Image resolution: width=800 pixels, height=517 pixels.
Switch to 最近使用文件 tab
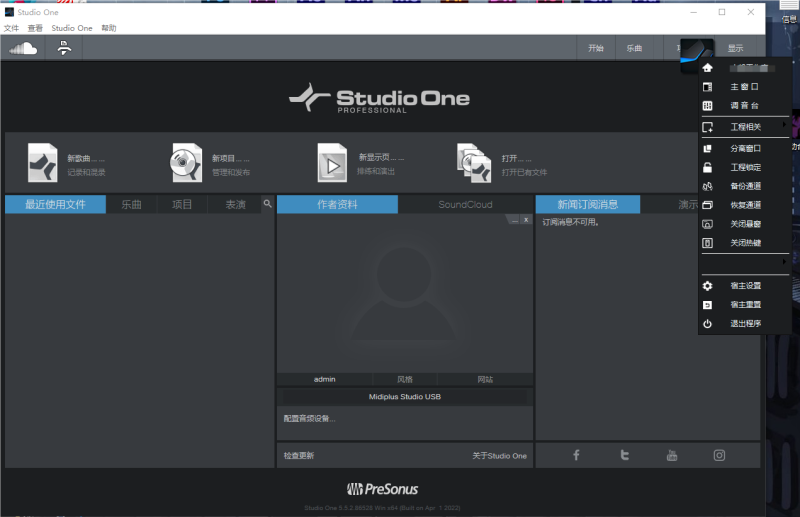[56, 204]
